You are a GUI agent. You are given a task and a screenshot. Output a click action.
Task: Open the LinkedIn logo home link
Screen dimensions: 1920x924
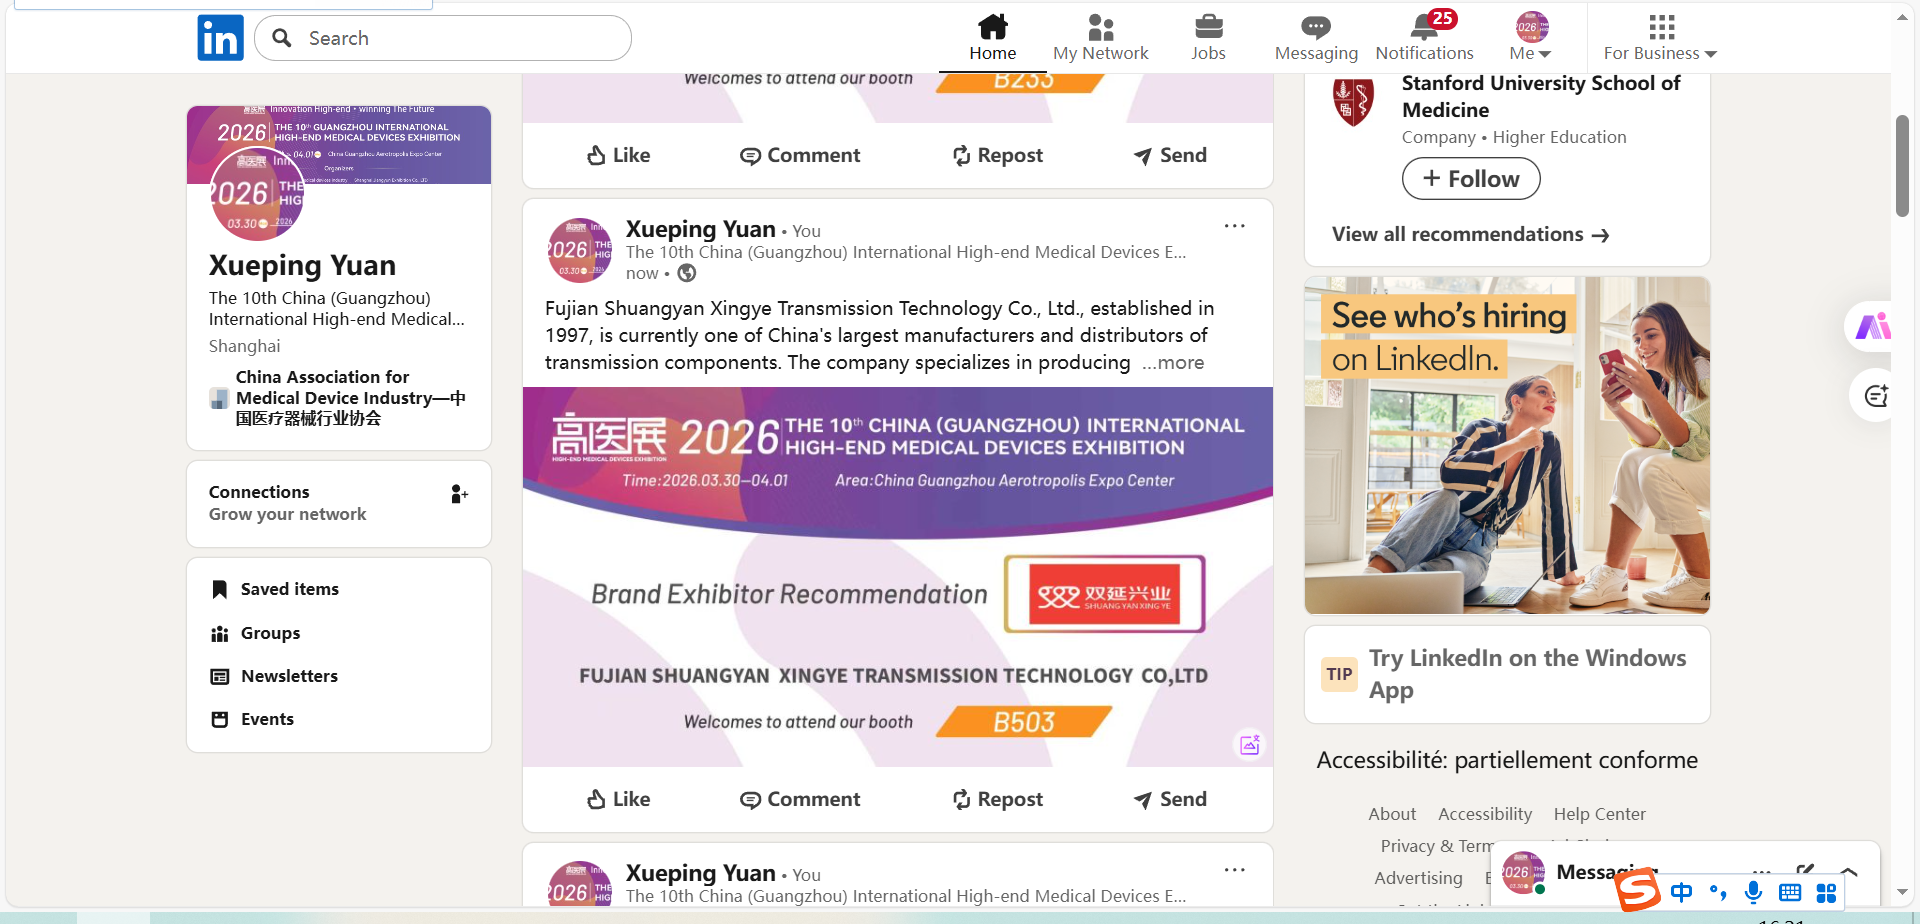click(220, 38)
